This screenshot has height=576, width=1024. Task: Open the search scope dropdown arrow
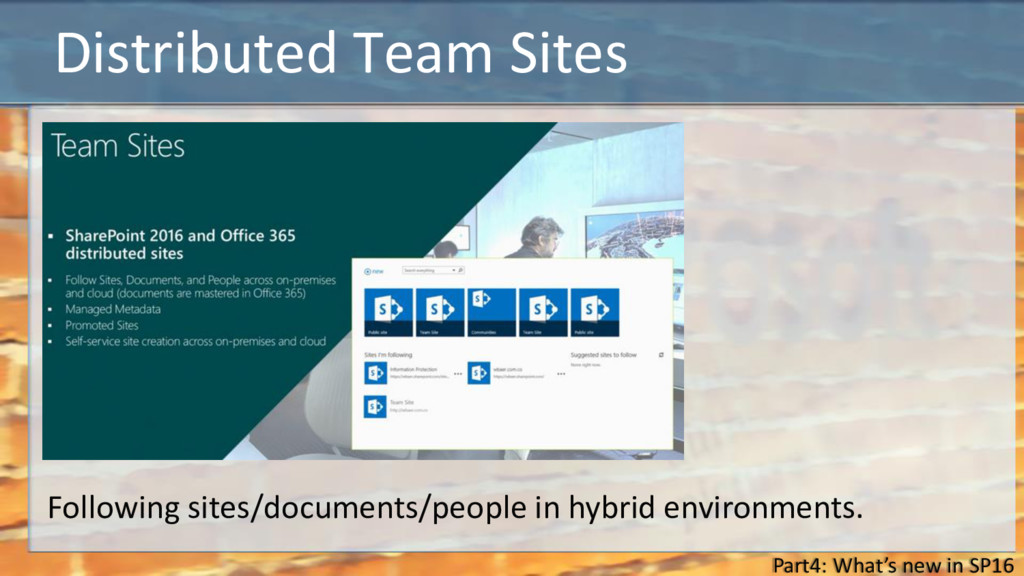pos(454,270)
